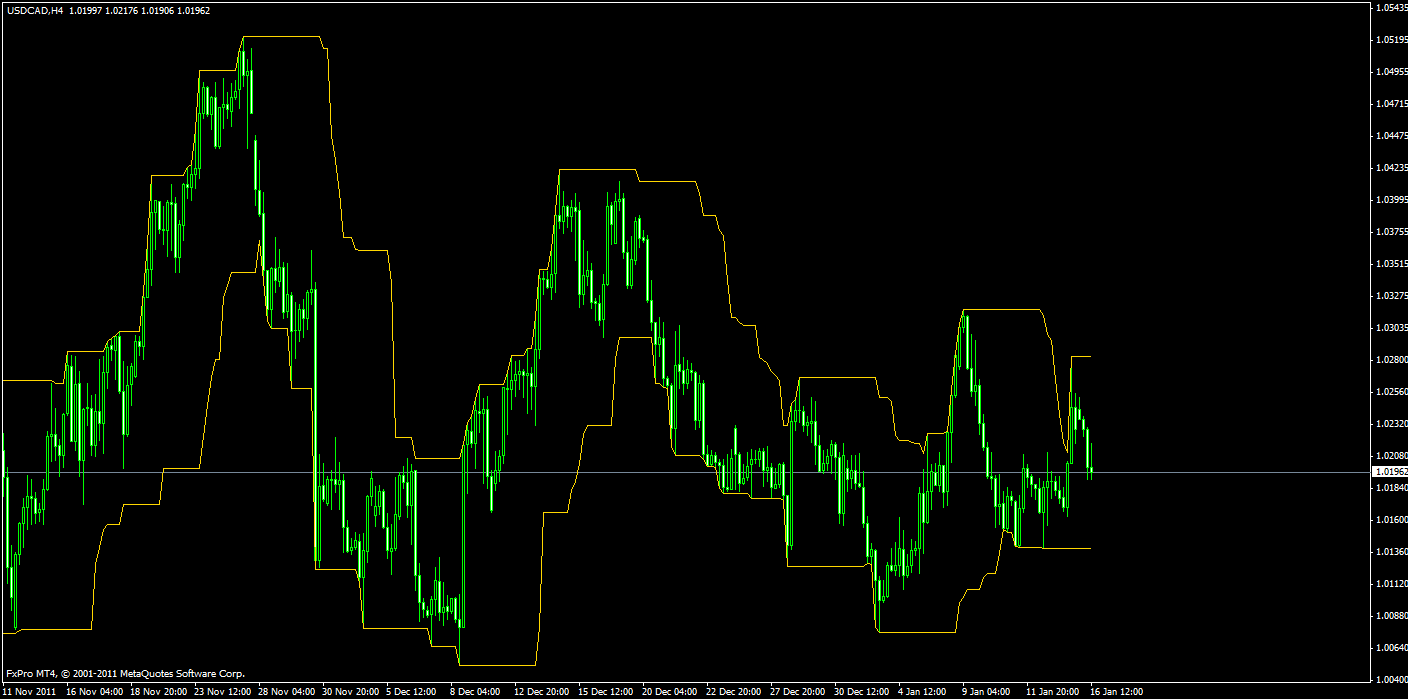Click the 1.03275 price axis label
This screenshot has height=699, width=1408.
click(x=1391, y=296)
